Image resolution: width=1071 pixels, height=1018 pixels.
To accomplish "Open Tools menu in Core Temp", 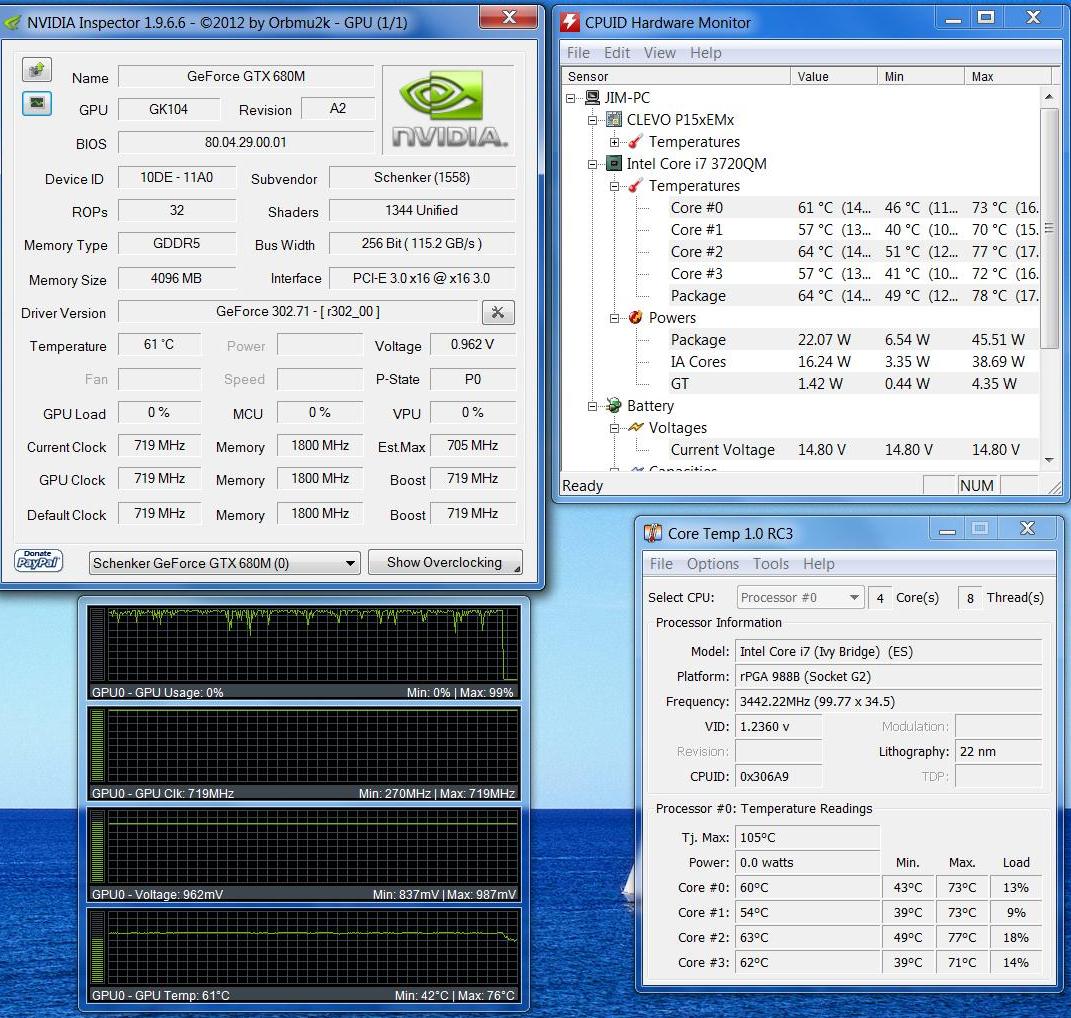I will click(771, 564).
